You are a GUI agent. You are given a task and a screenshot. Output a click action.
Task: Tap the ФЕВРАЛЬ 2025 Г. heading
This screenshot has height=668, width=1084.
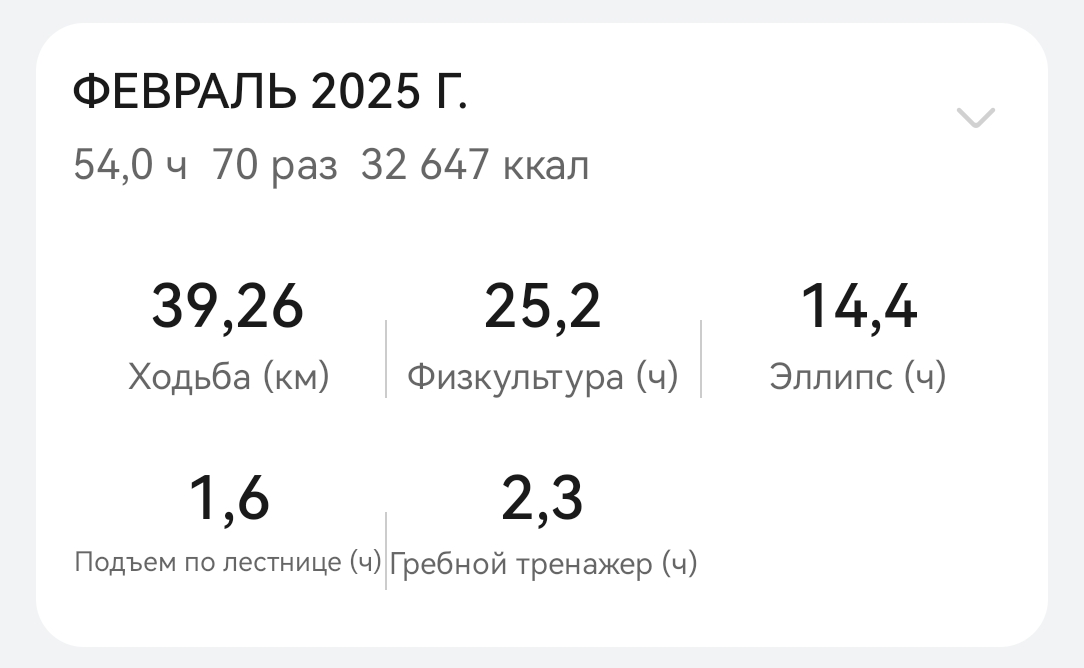[x=270, y=94]
